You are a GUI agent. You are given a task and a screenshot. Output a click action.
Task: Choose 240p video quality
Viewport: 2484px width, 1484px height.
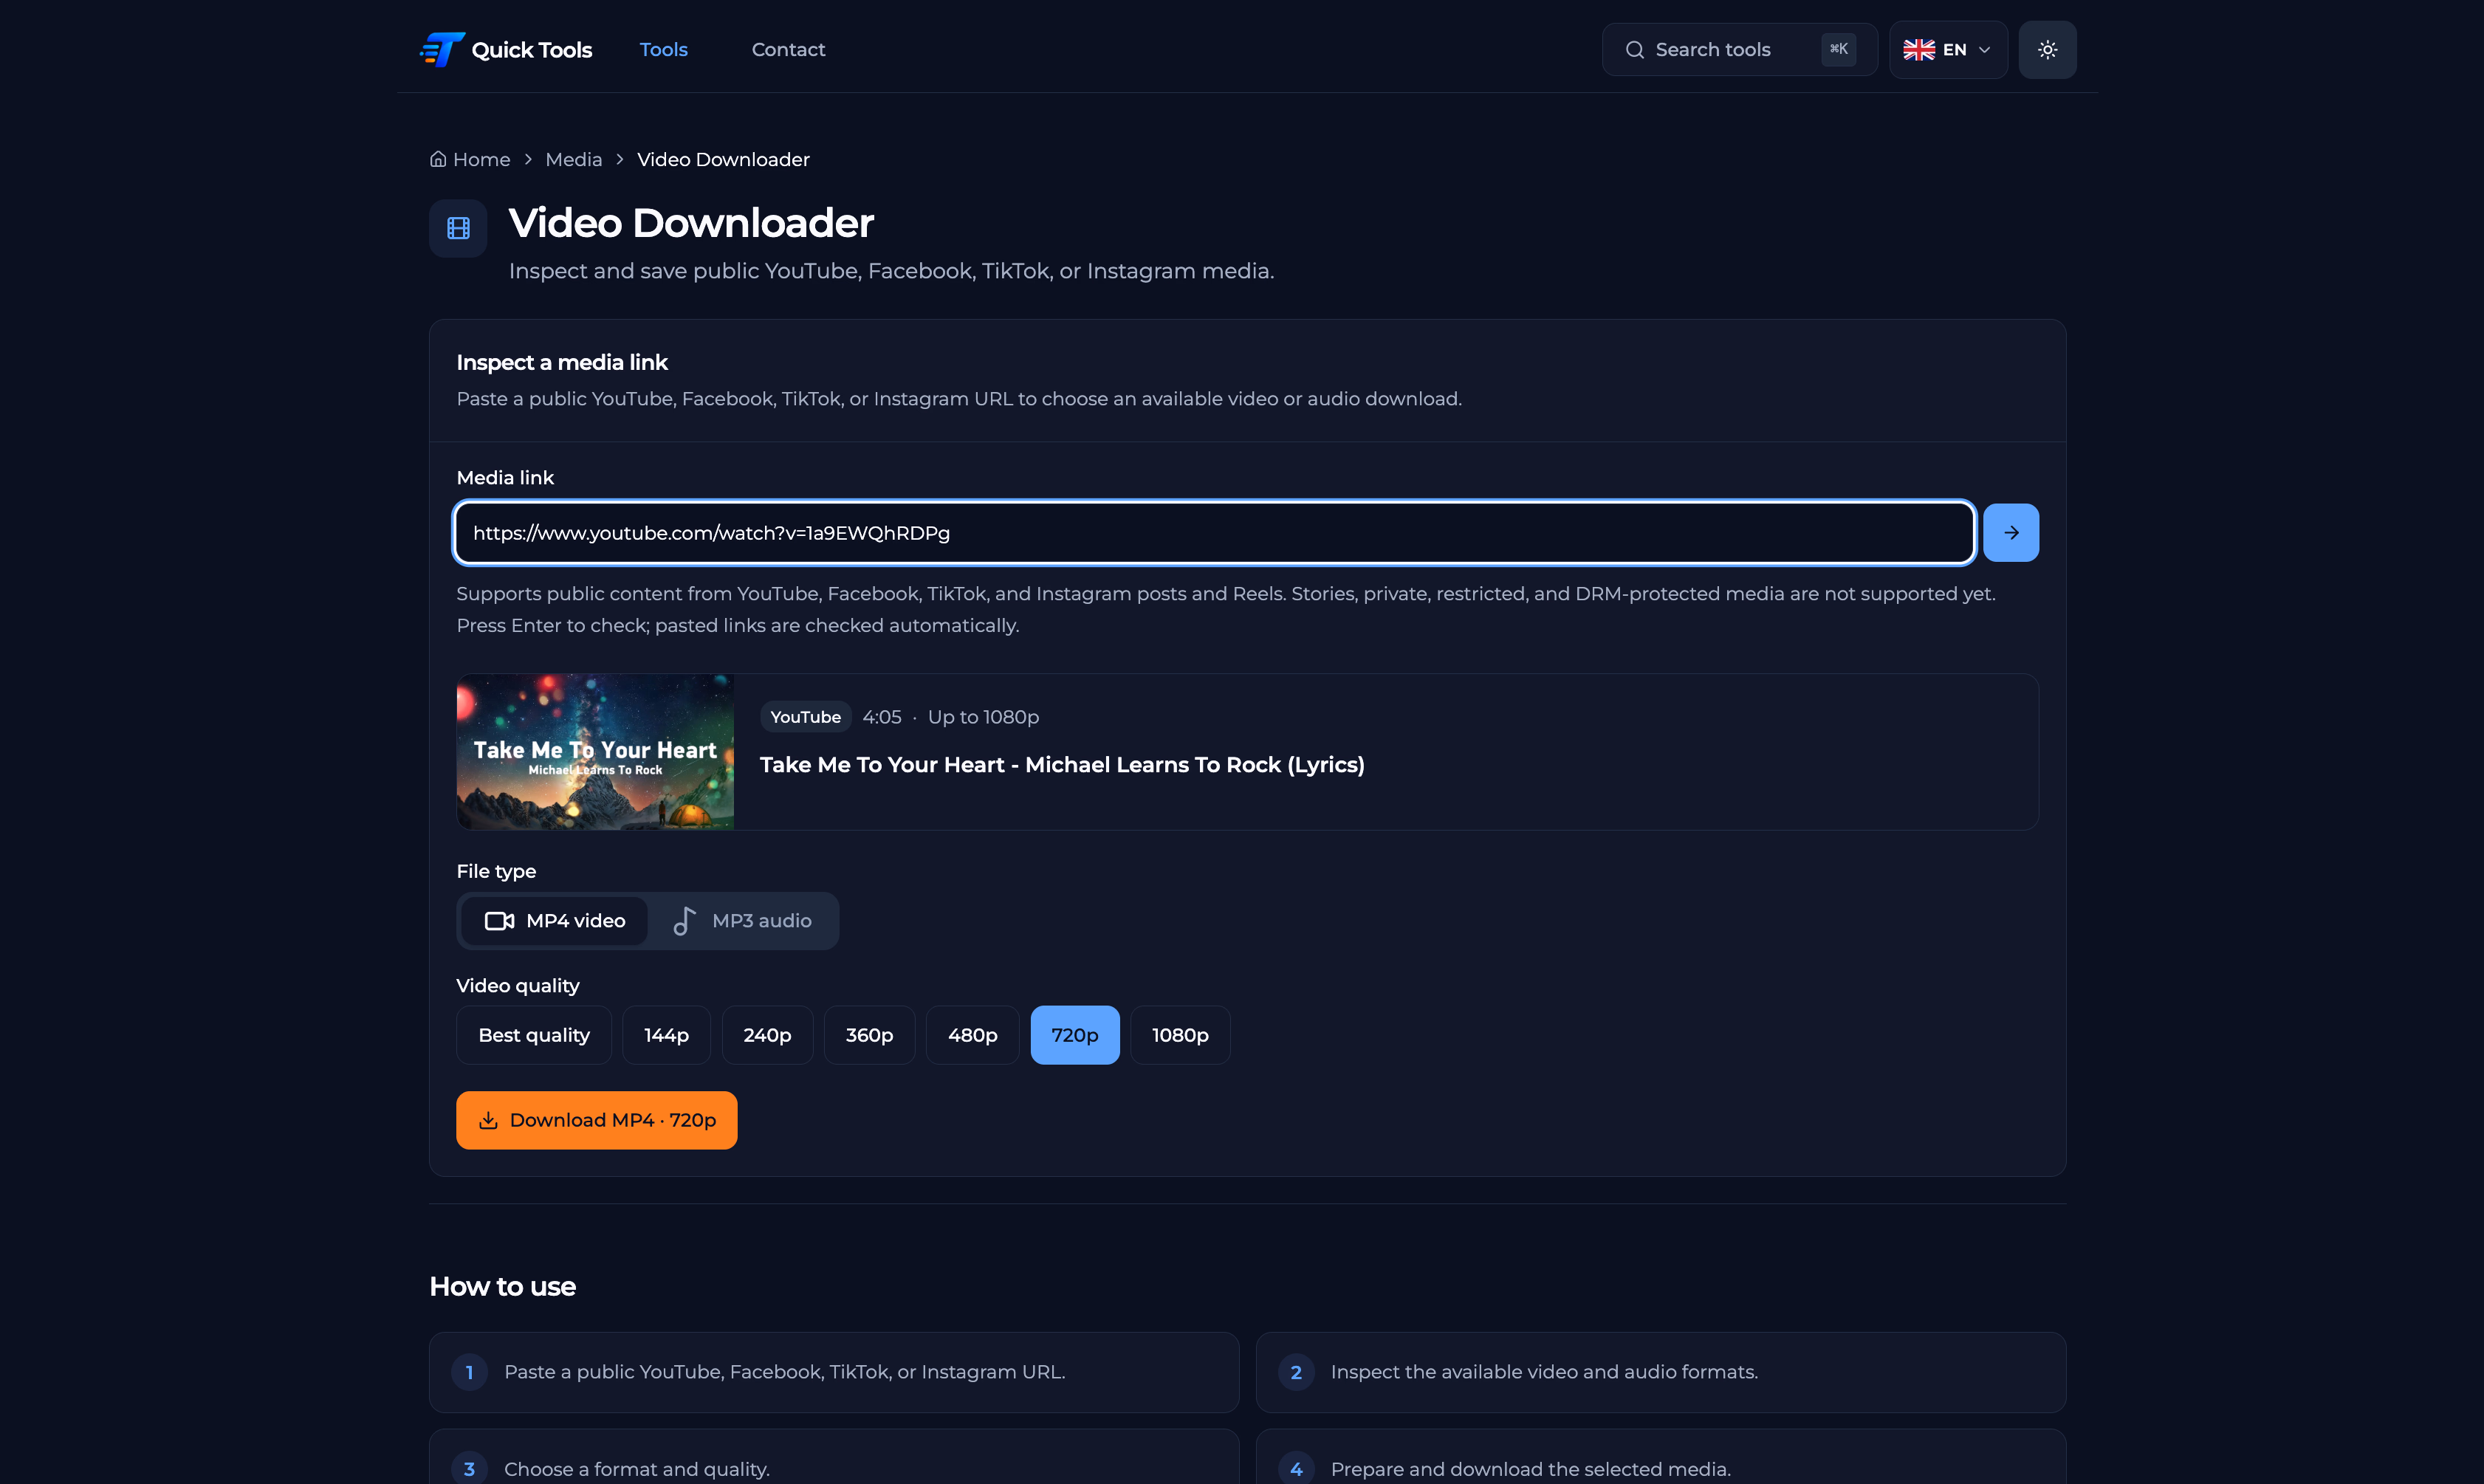click(767, 1035)
